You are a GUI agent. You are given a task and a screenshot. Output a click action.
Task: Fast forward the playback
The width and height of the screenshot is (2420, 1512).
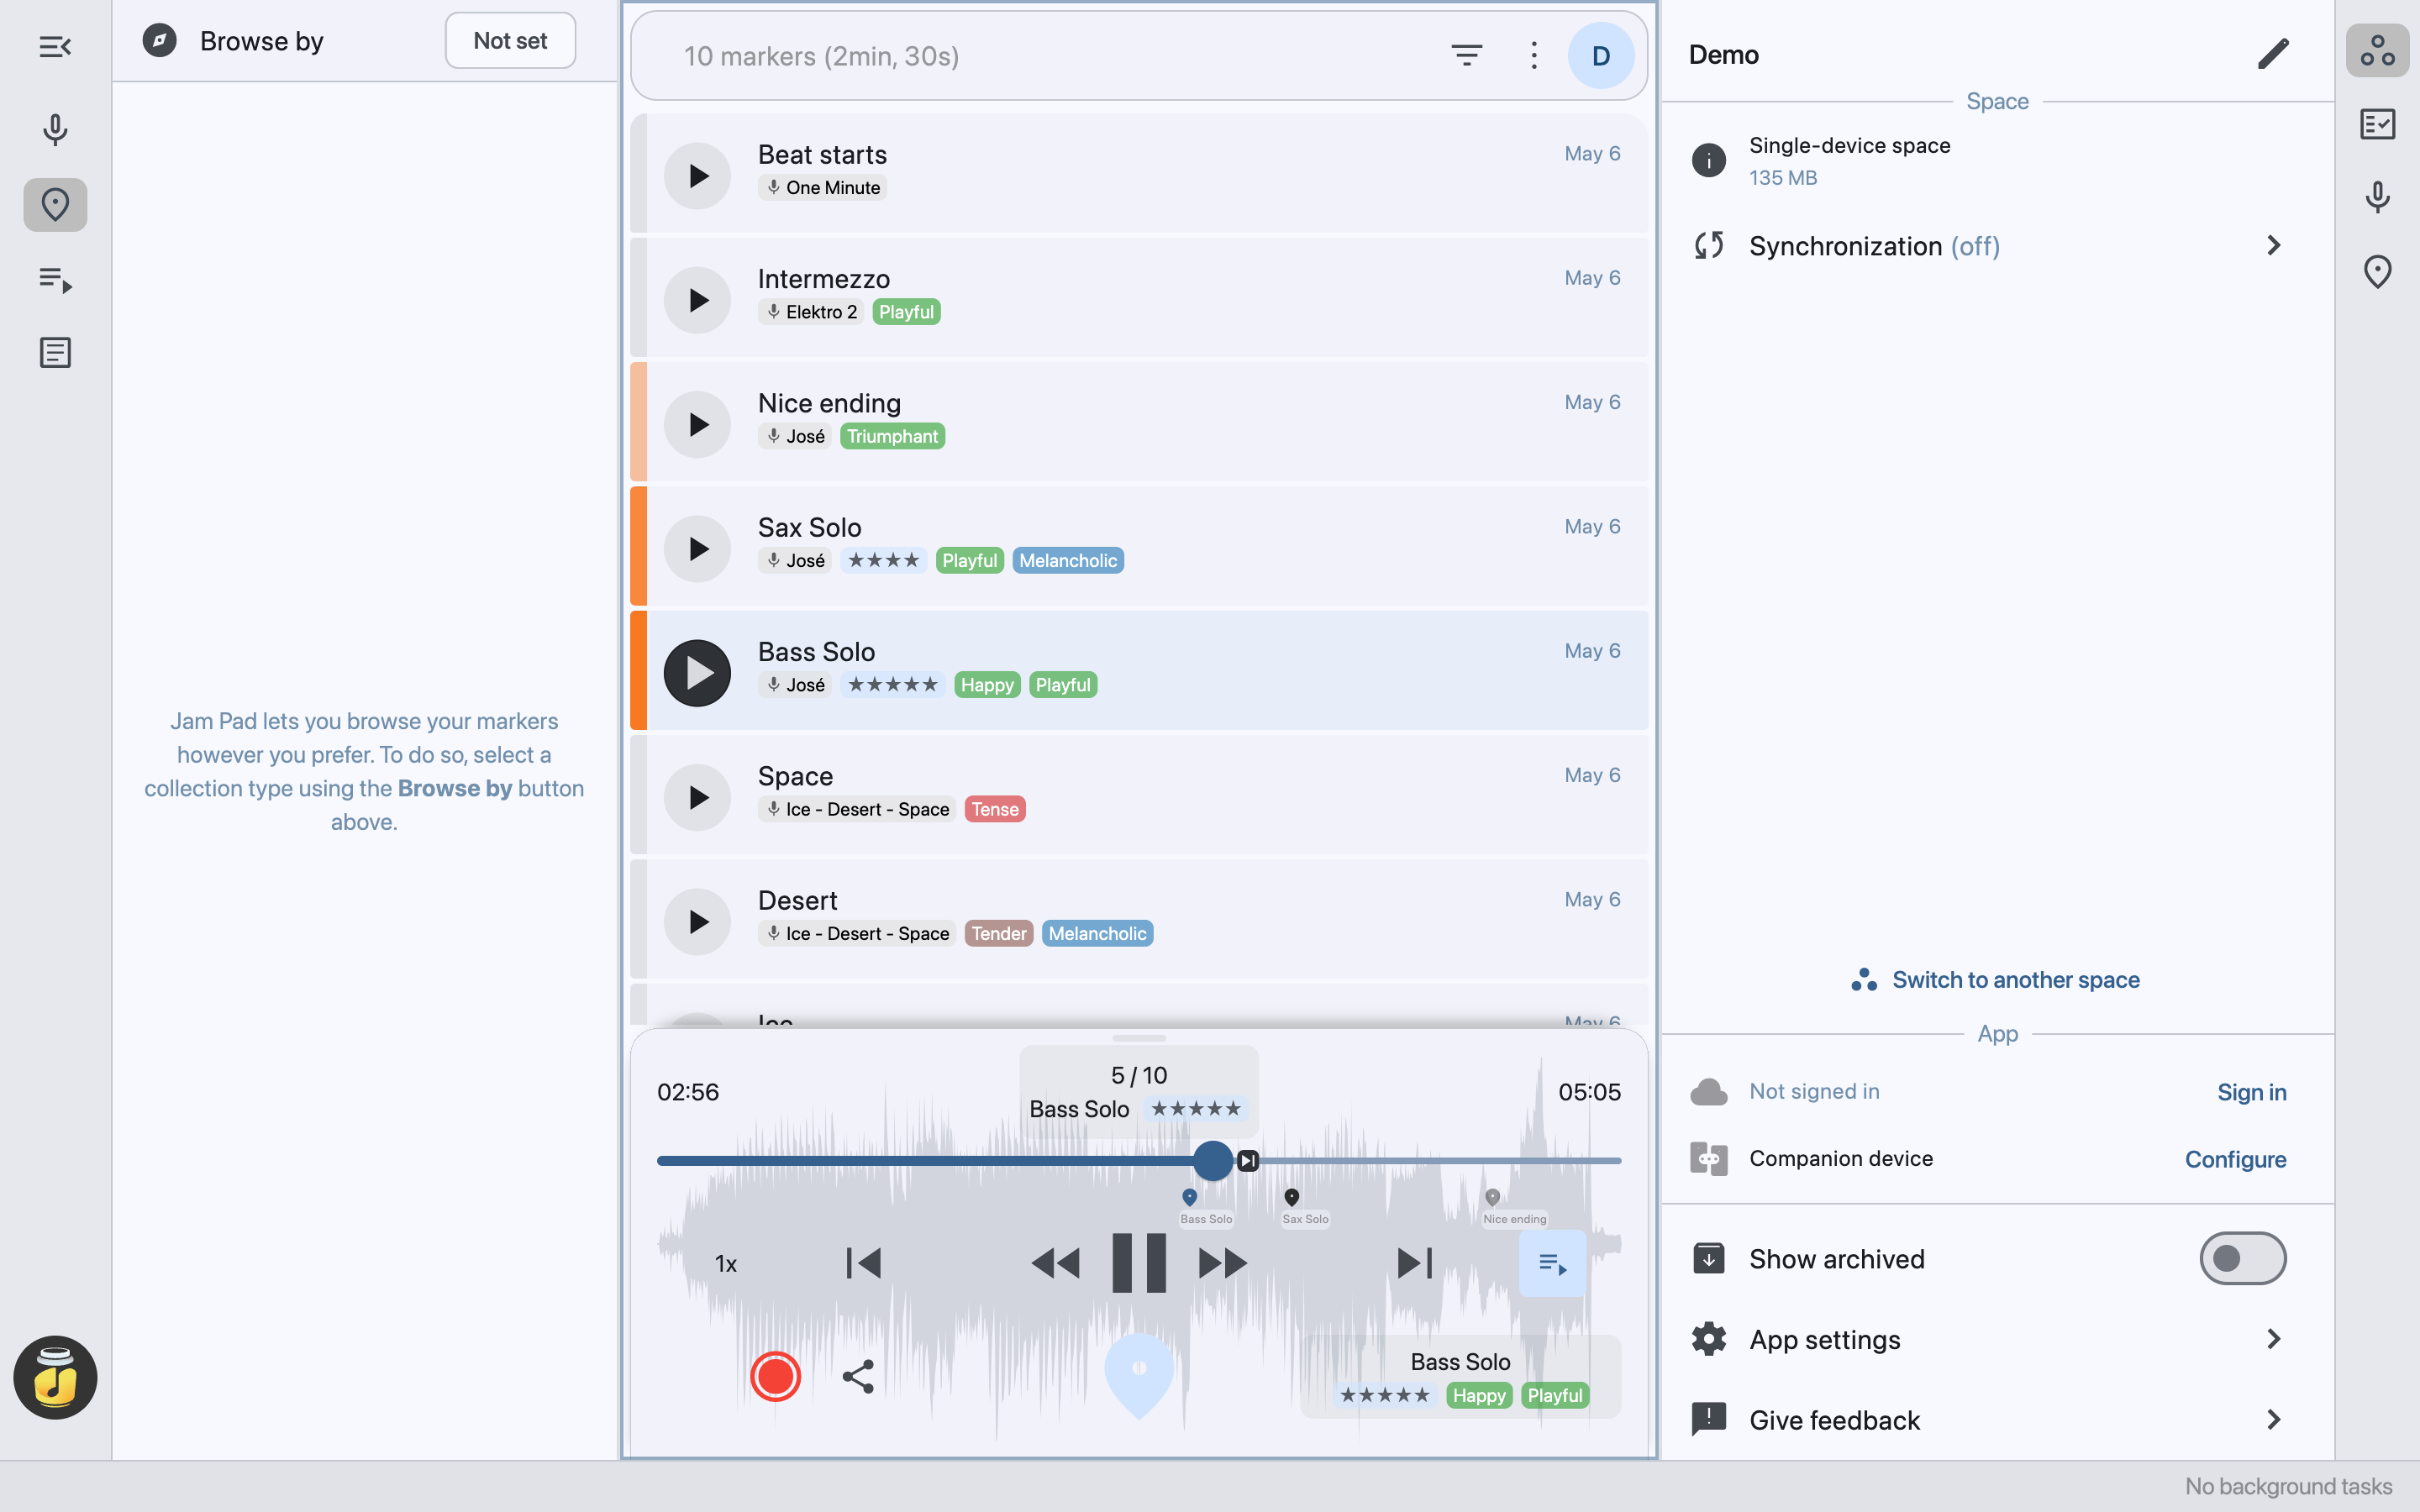click(x=1223, y=1263)
